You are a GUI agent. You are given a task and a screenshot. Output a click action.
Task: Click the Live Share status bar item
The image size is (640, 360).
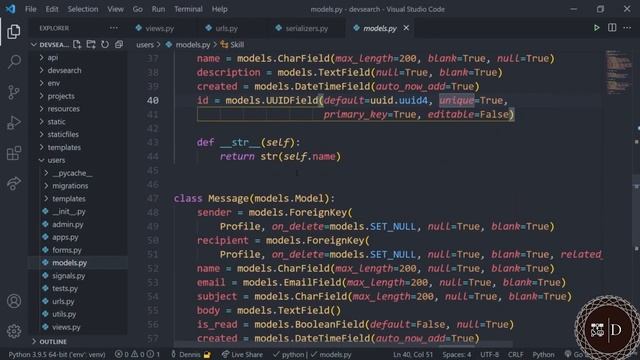(242, 354)
